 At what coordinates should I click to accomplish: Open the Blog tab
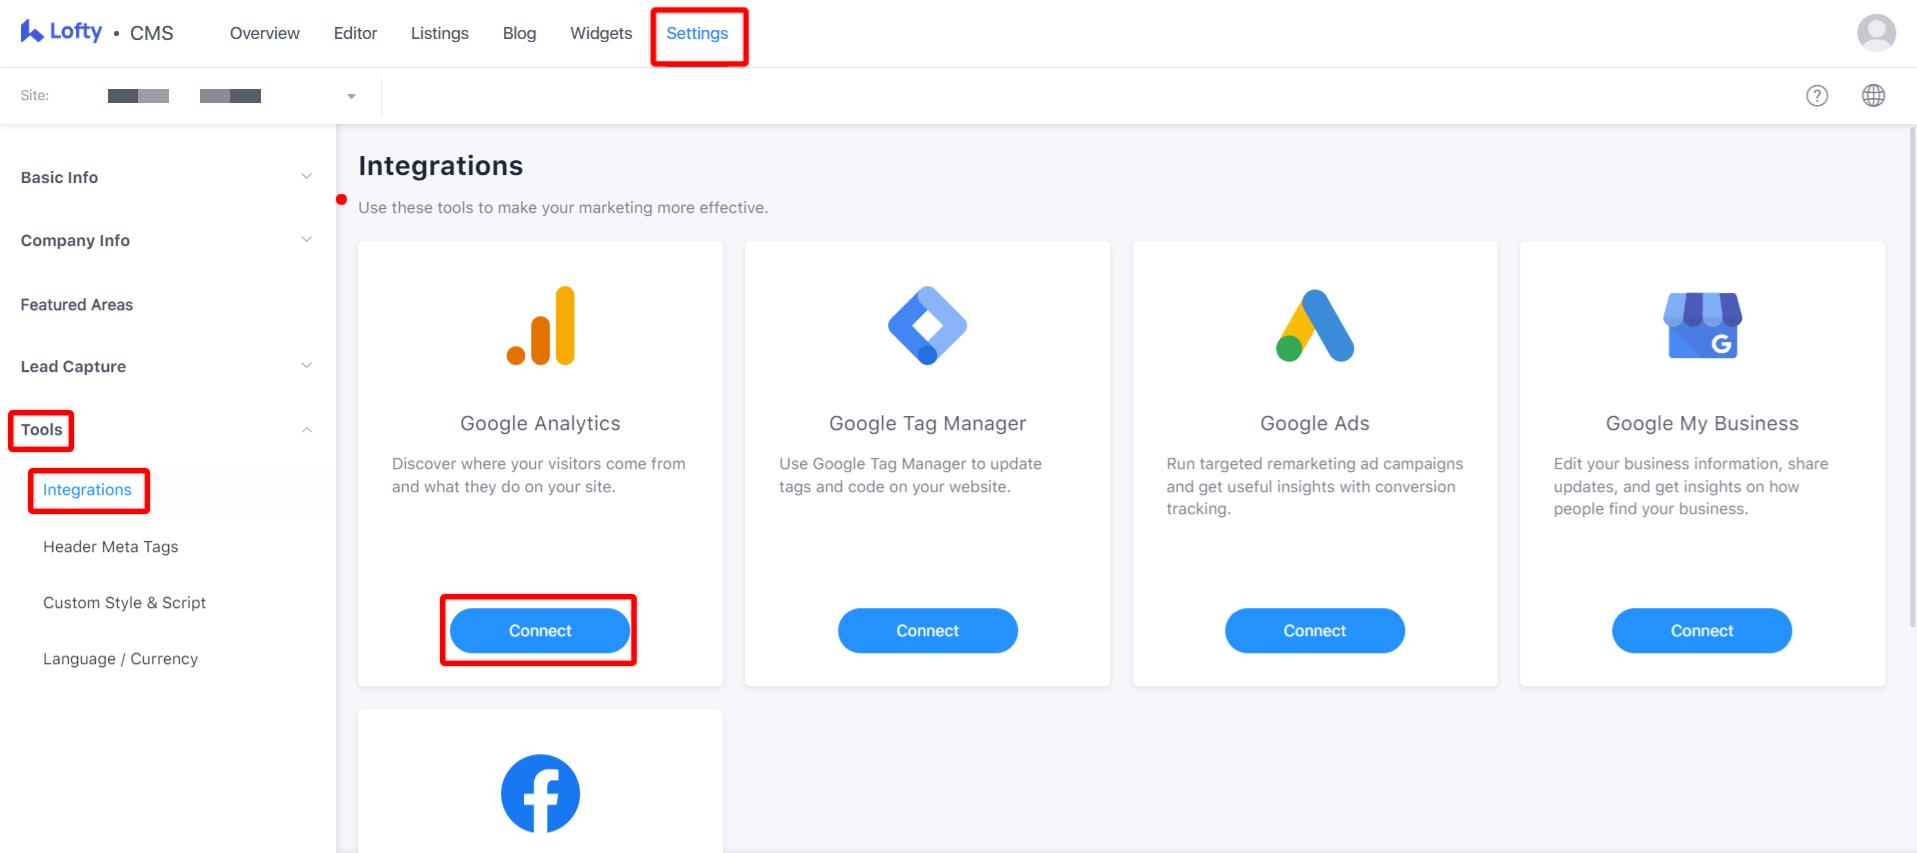(519, 33)
